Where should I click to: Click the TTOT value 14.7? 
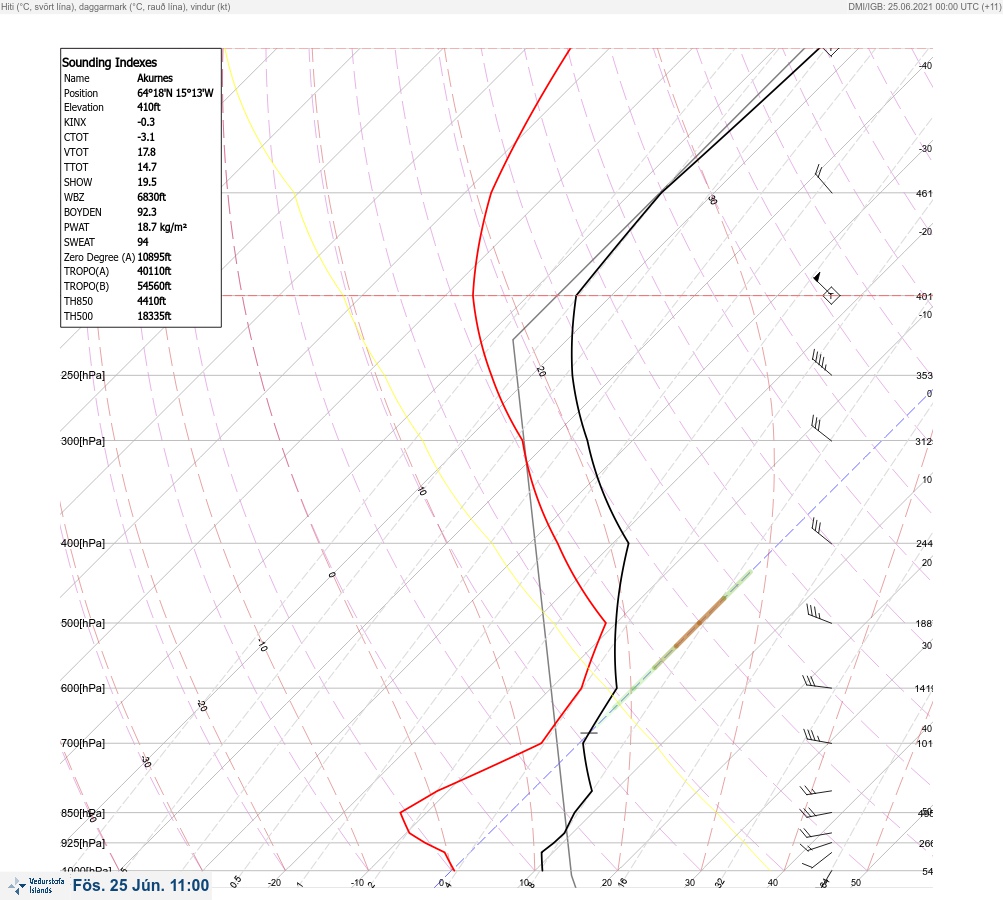(x=147, y=167)
